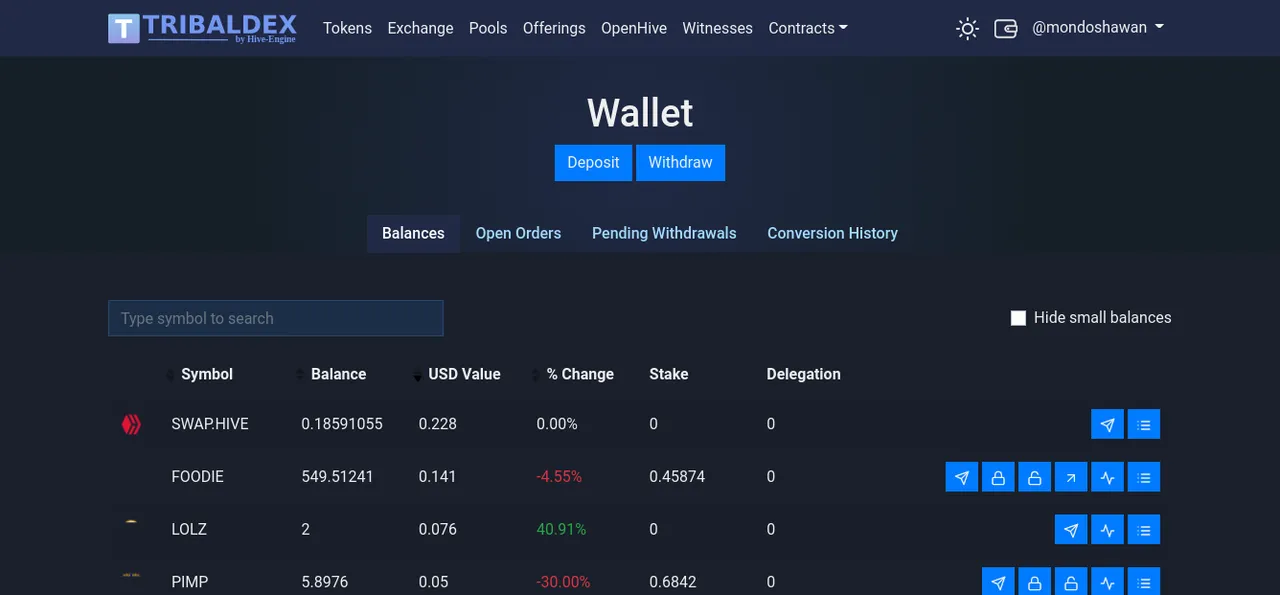
Task: Open the OpenHive nav item
Action: pyautogui.click(x=634, y=28)
